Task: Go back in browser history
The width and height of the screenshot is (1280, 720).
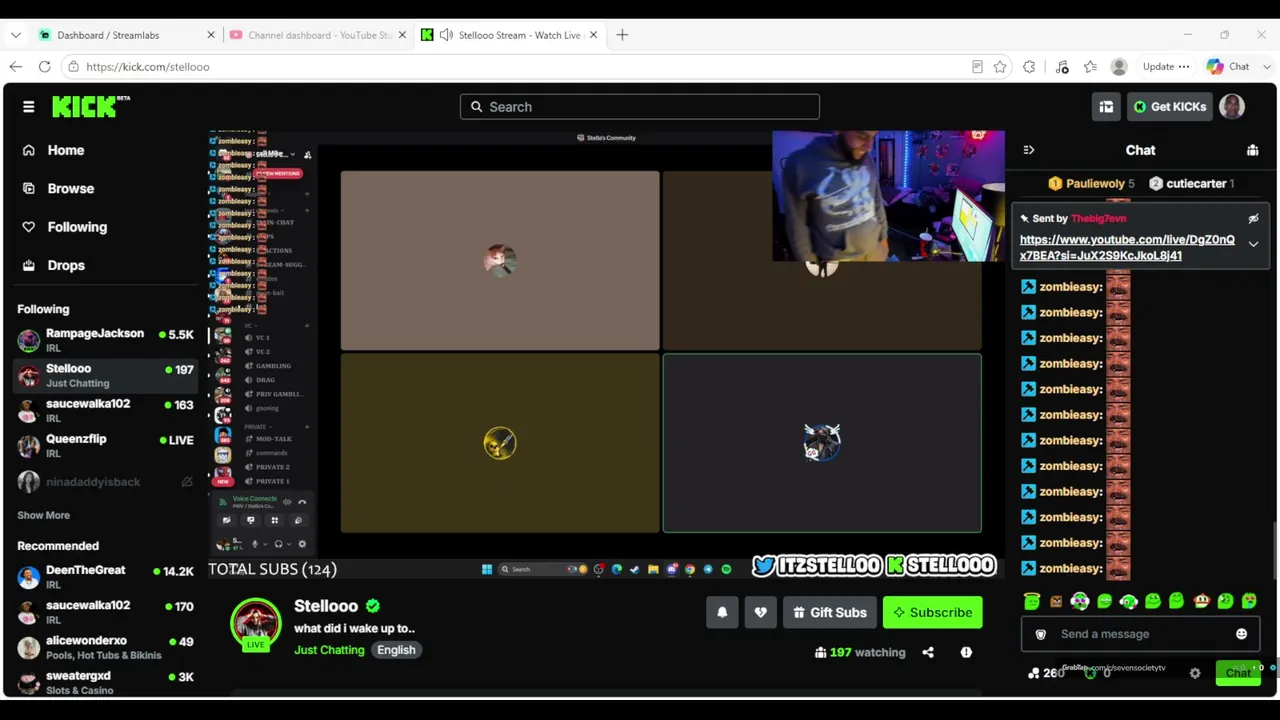Action: 15,67
